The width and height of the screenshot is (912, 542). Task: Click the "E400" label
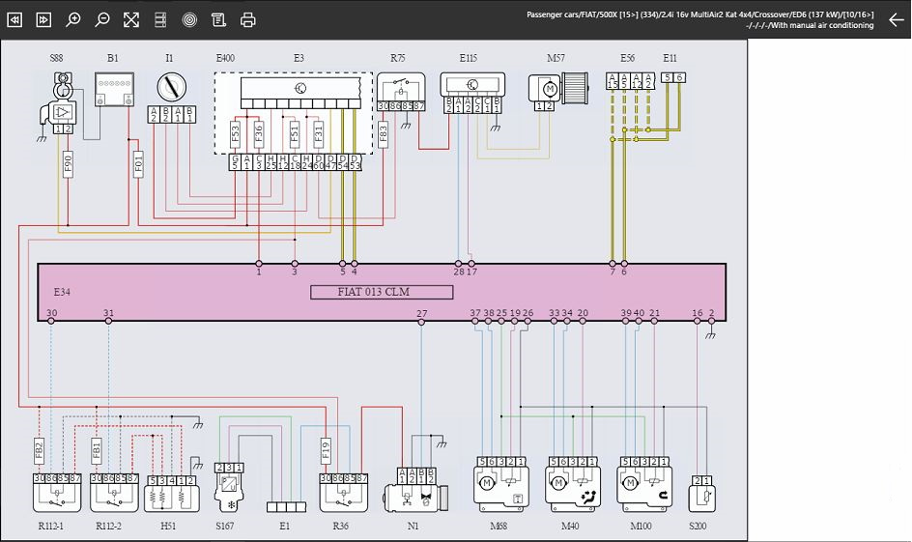point(225,58)
